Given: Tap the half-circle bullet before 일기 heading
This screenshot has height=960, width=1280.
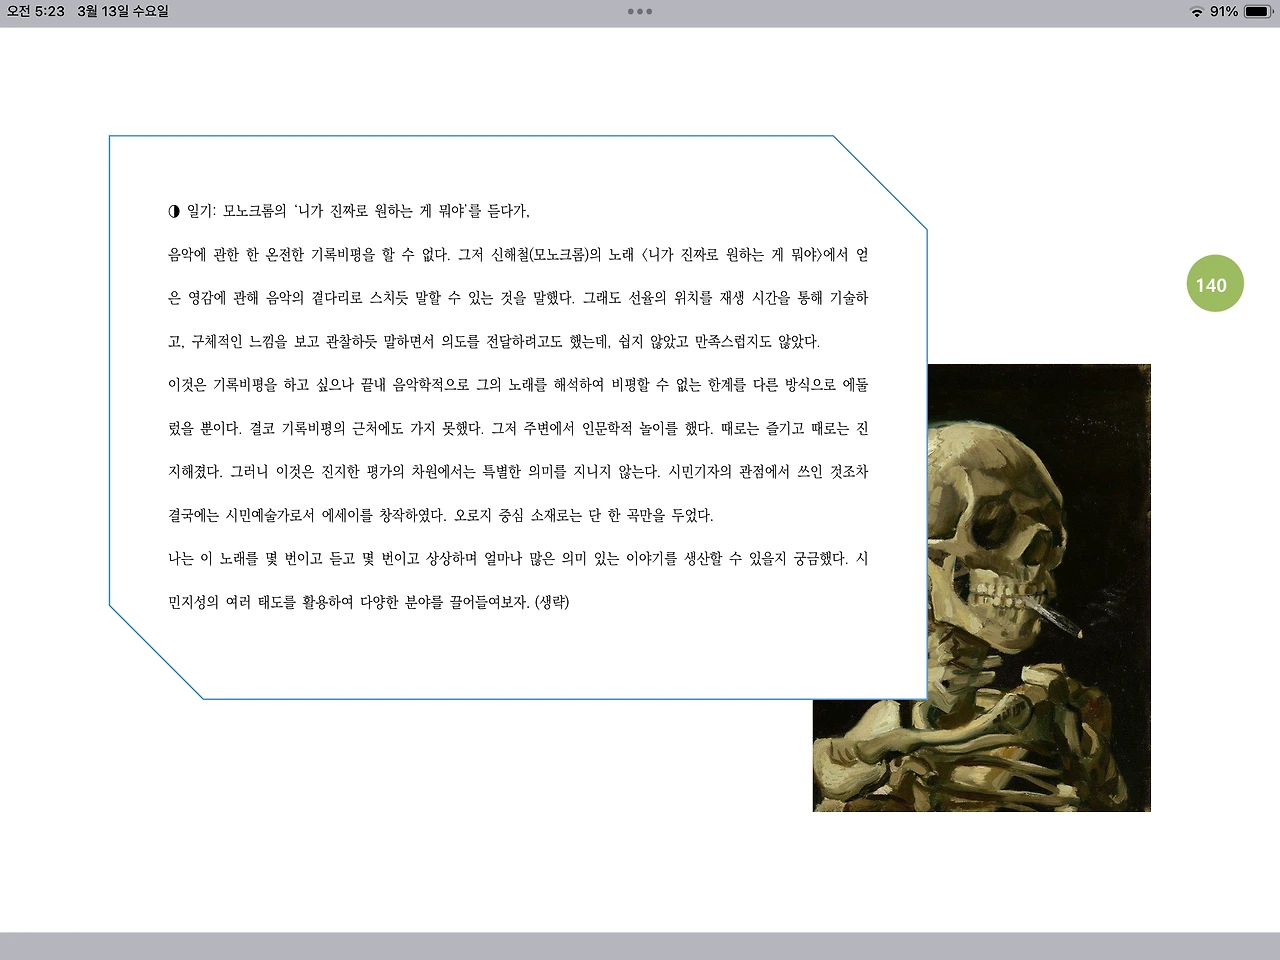Looking at the screenshot, I should coord(174,211).
